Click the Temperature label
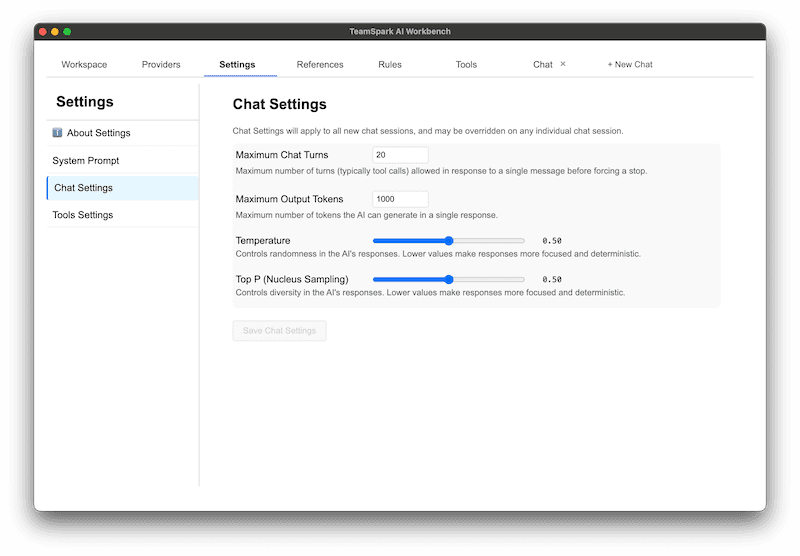This screenshot has height=556, width=800. click(263, 241)
